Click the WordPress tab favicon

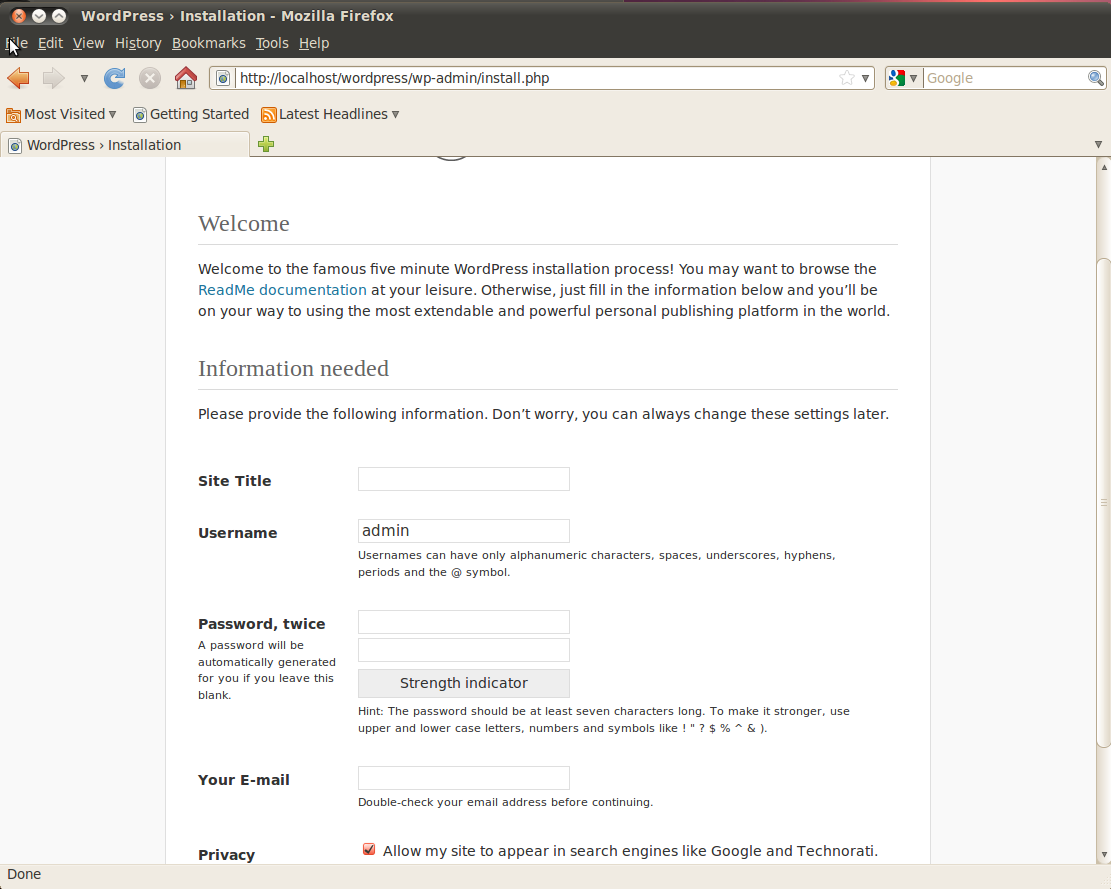coord(15,145)
